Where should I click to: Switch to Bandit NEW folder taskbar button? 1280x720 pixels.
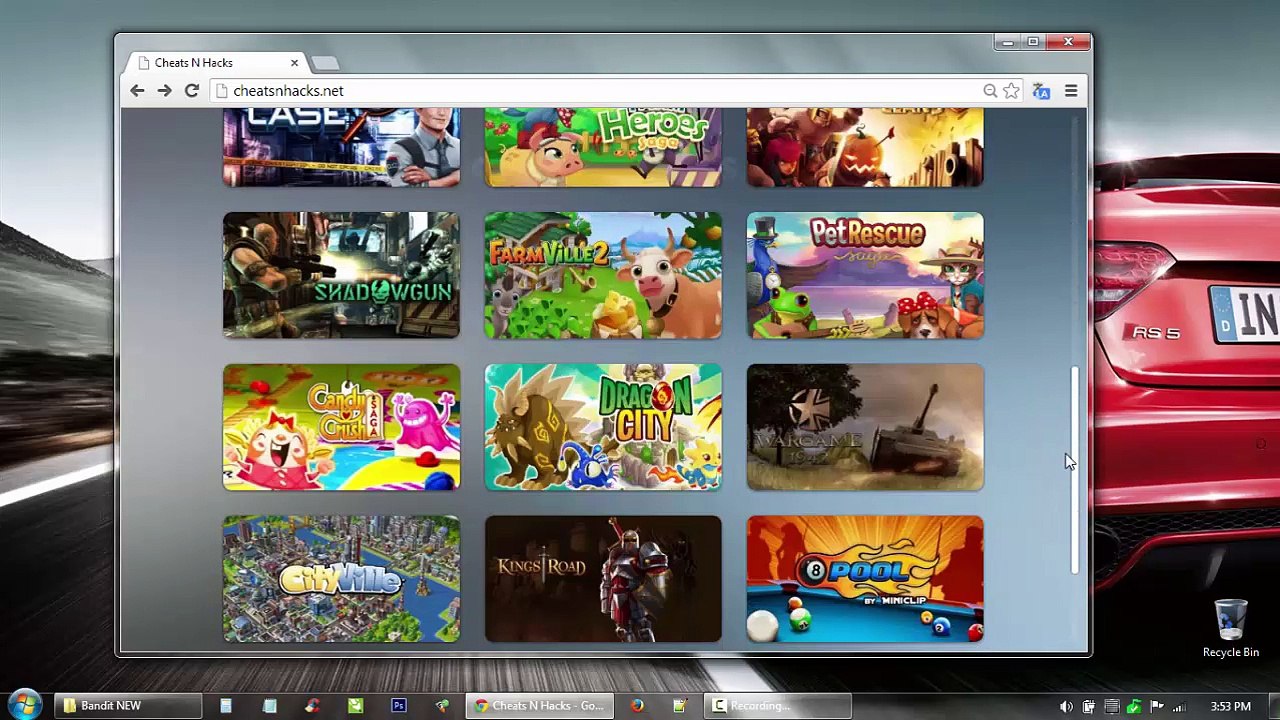click(127, 706)
